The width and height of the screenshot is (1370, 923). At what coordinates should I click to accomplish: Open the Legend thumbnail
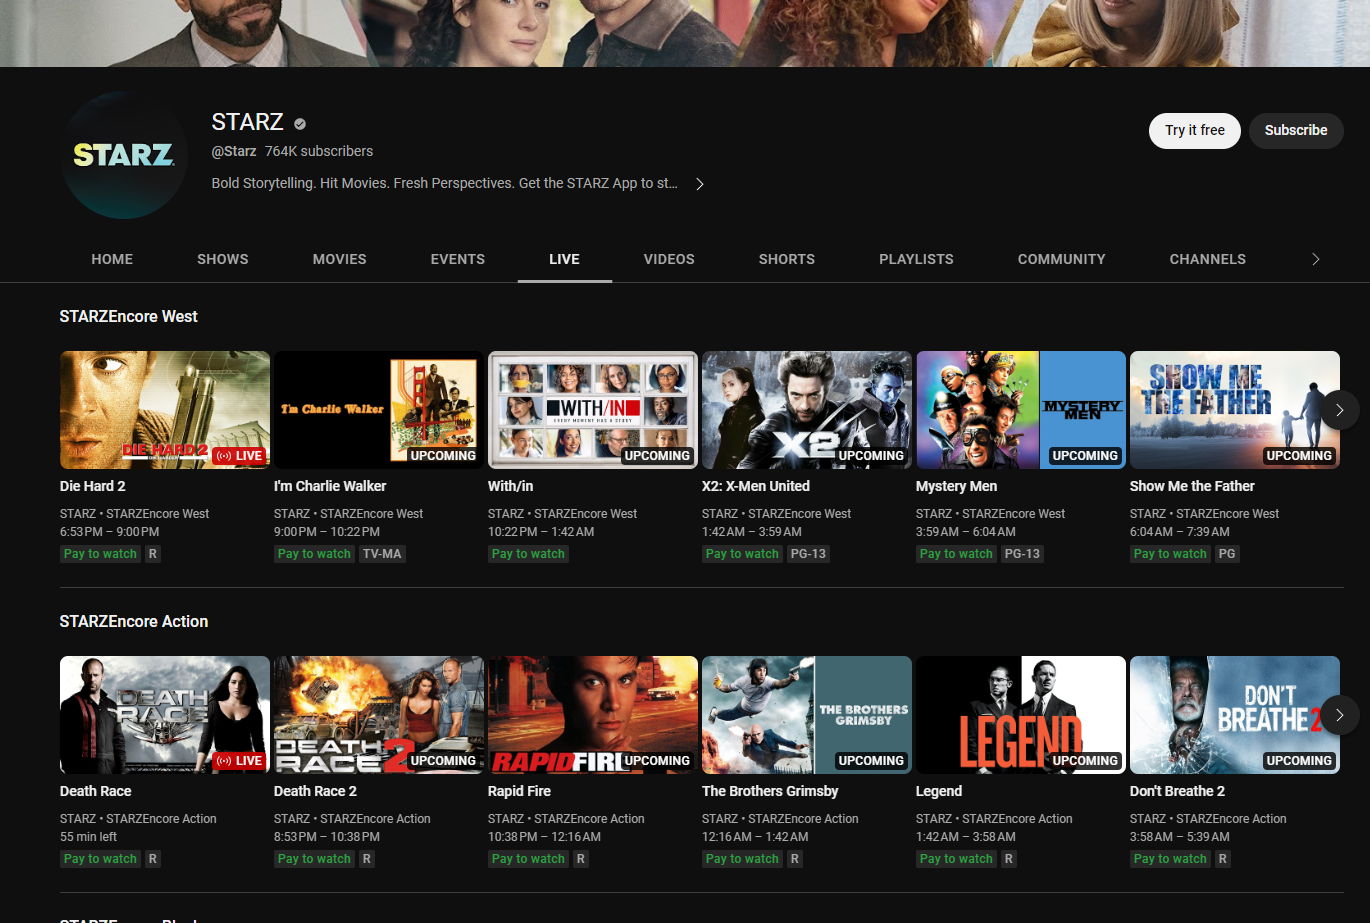[x=1021, y=715]
